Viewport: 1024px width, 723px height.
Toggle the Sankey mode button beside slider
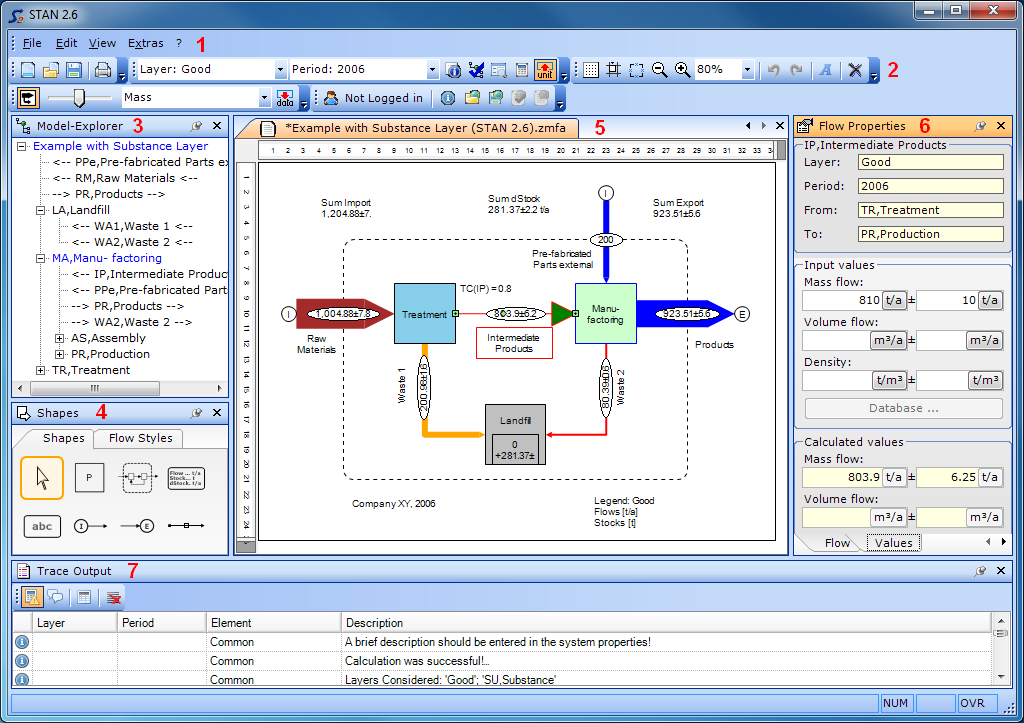28,98
